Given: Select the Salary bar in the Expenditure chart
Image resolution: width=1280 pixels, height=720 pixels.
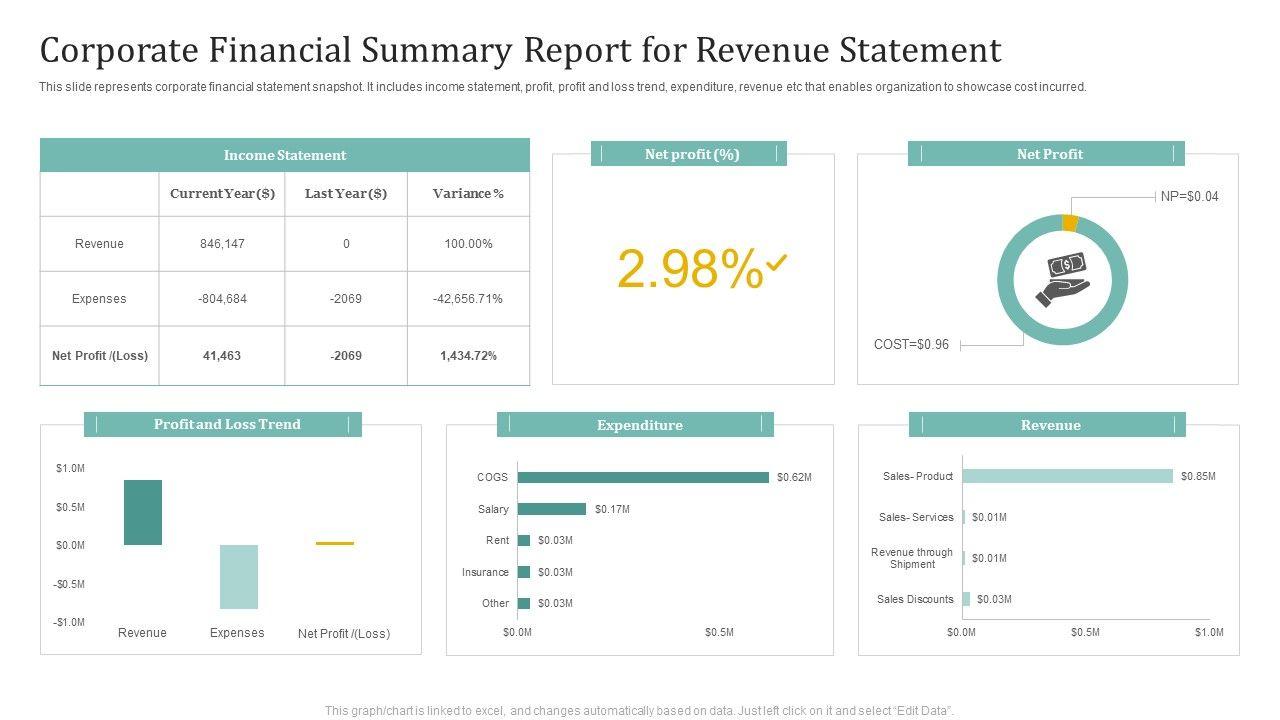Looking at the screenshot, I should 552,509.
